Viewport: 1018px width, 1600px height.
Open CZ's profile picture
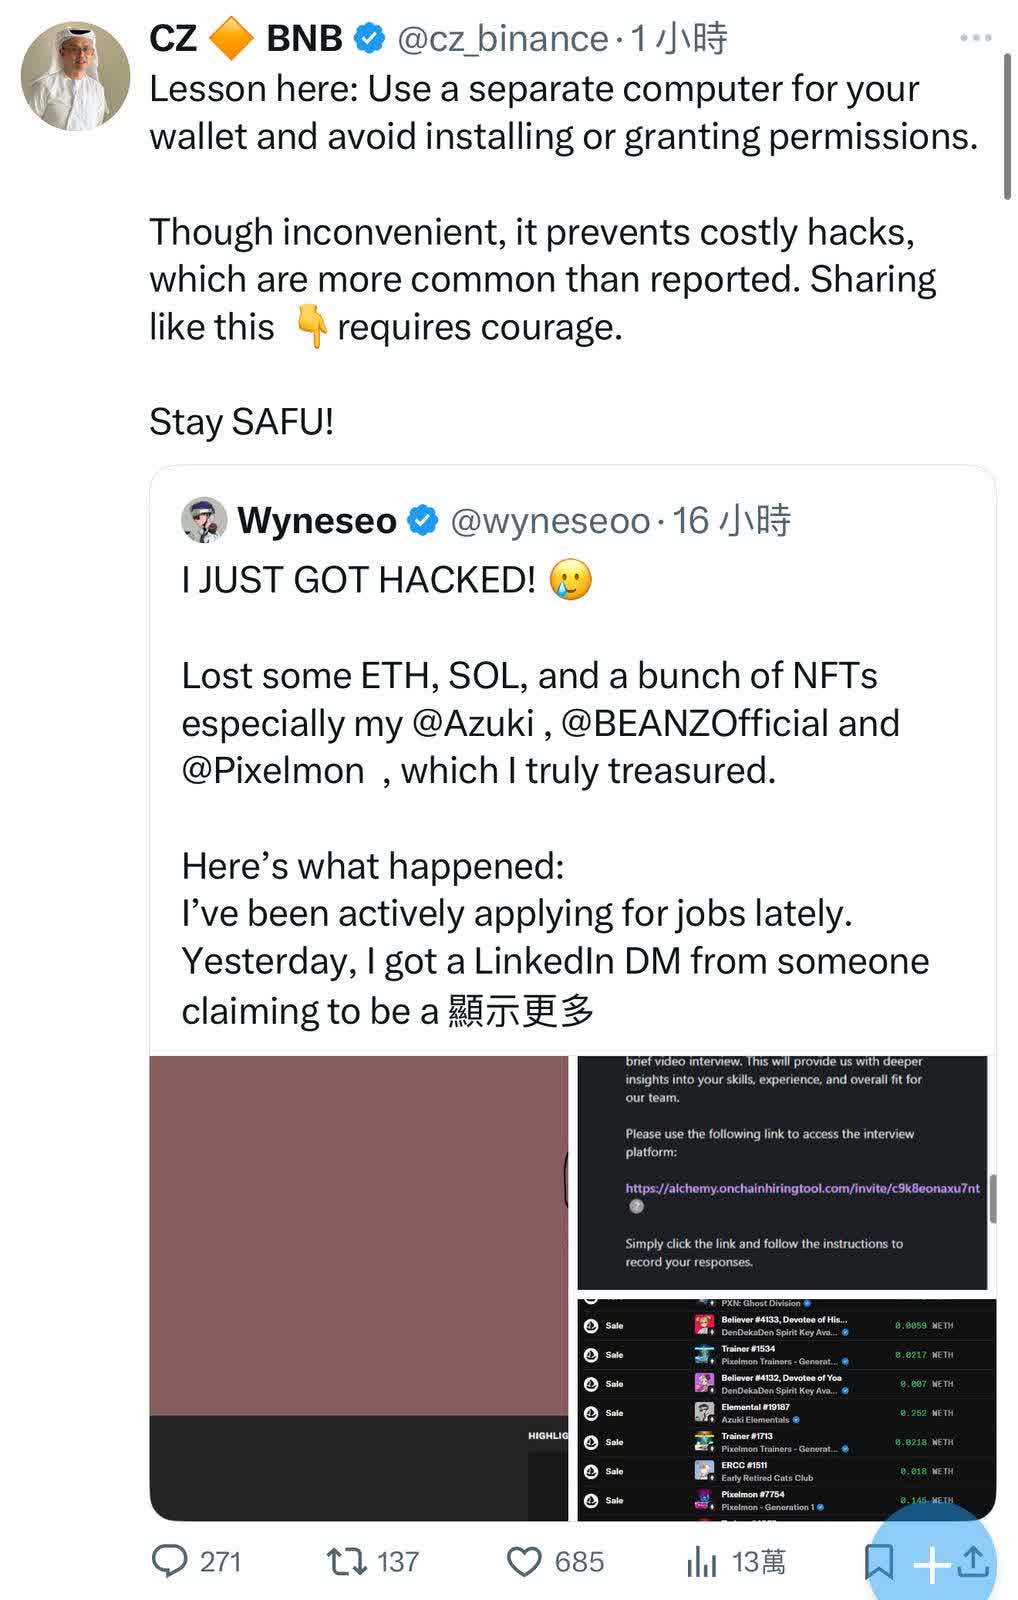76,77
